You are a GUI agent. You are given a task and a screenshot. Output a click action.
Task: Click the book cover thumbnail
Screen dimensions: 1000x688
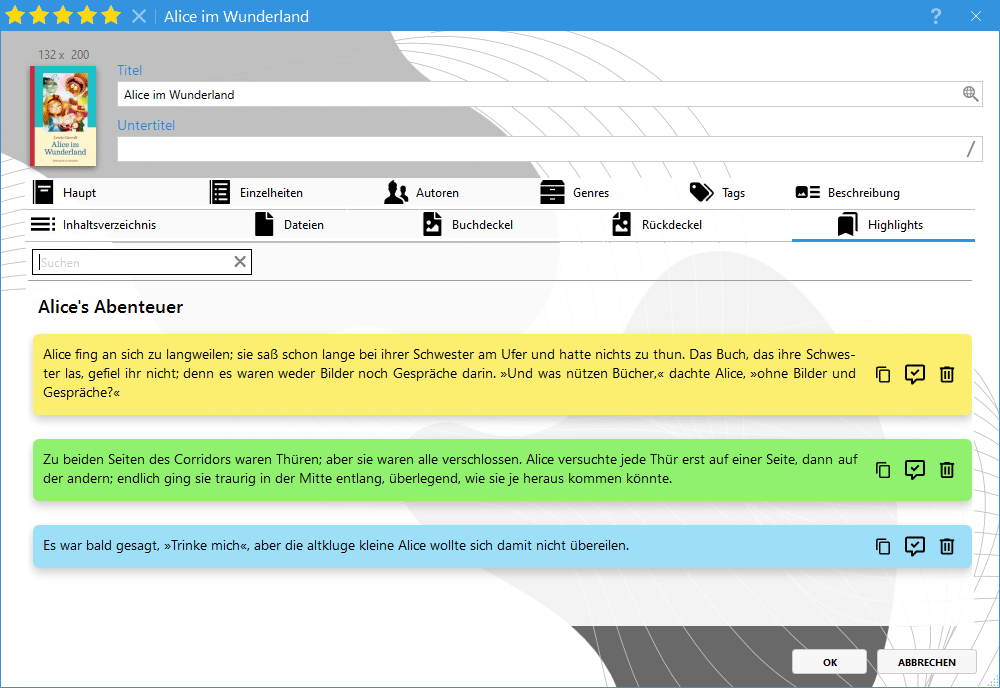(63, 116)
